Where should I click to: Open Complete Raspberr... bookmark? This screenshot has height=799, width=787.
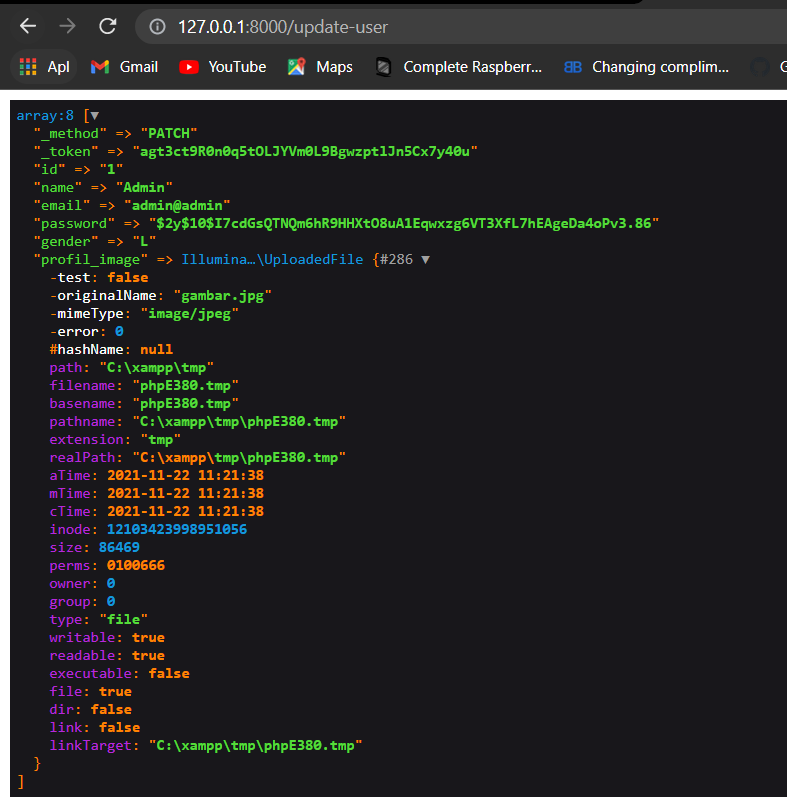pyautogui.click(x=458, y=67)
